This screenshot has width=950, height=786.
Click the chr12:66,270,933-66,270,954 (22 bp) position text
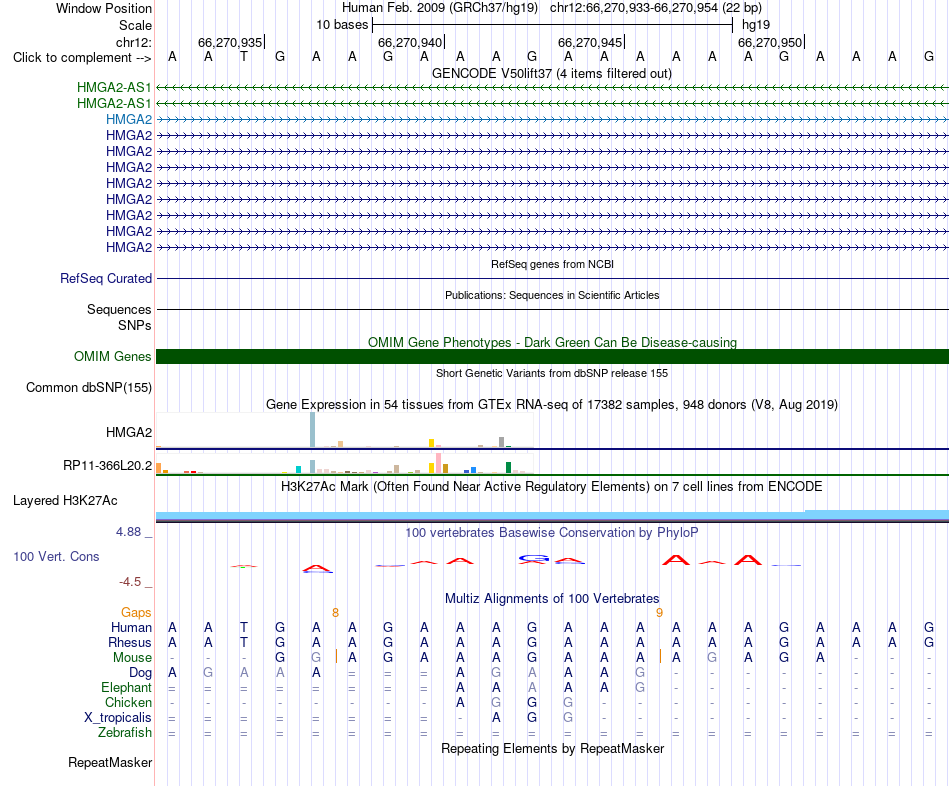tap(656, 8)
